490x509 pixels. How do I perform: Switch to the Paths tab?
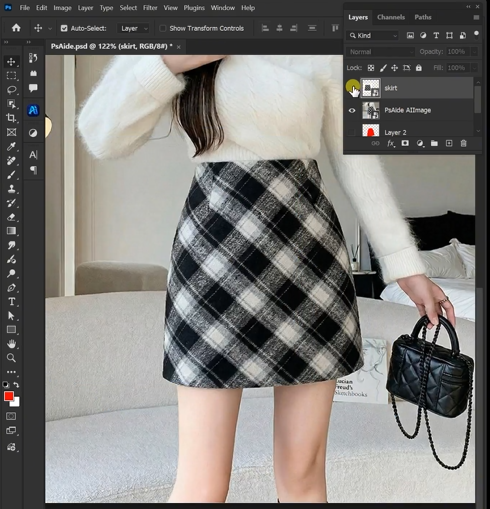coord(423,17)
